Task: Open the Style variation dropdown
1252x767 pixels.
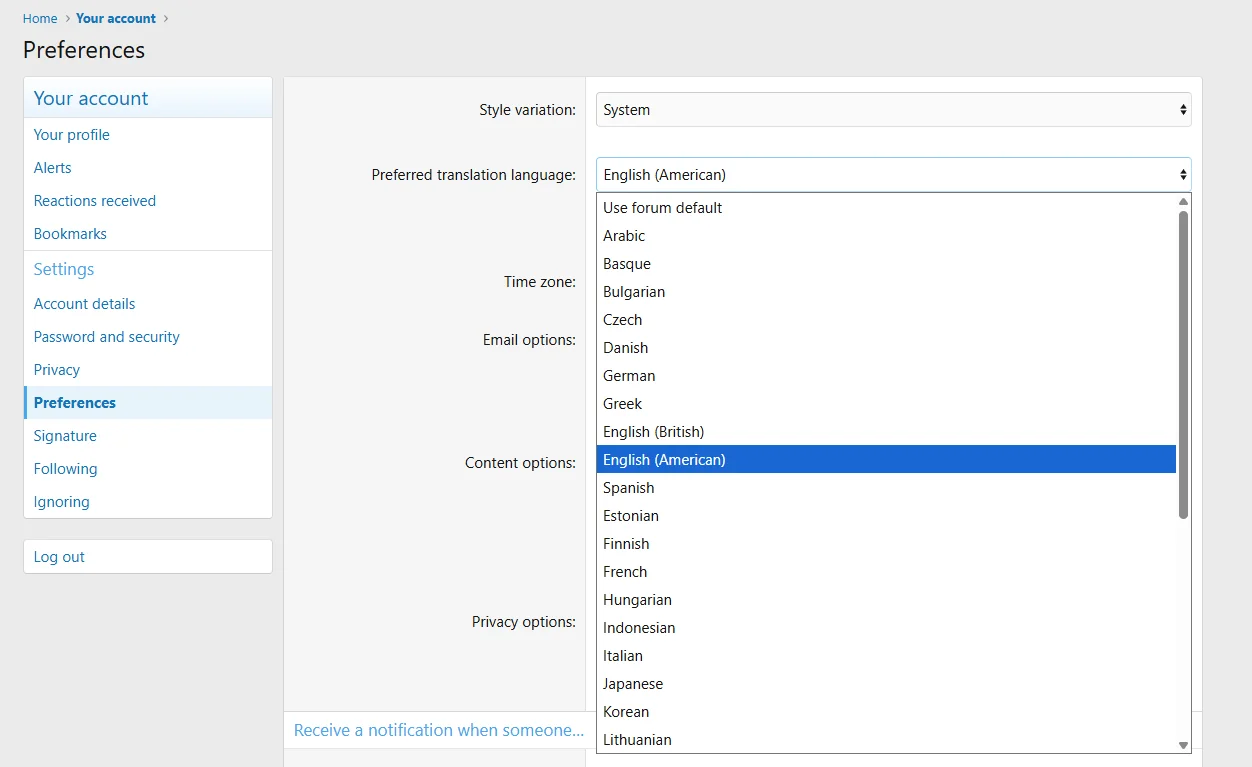Action: click(x=893, y=110)
